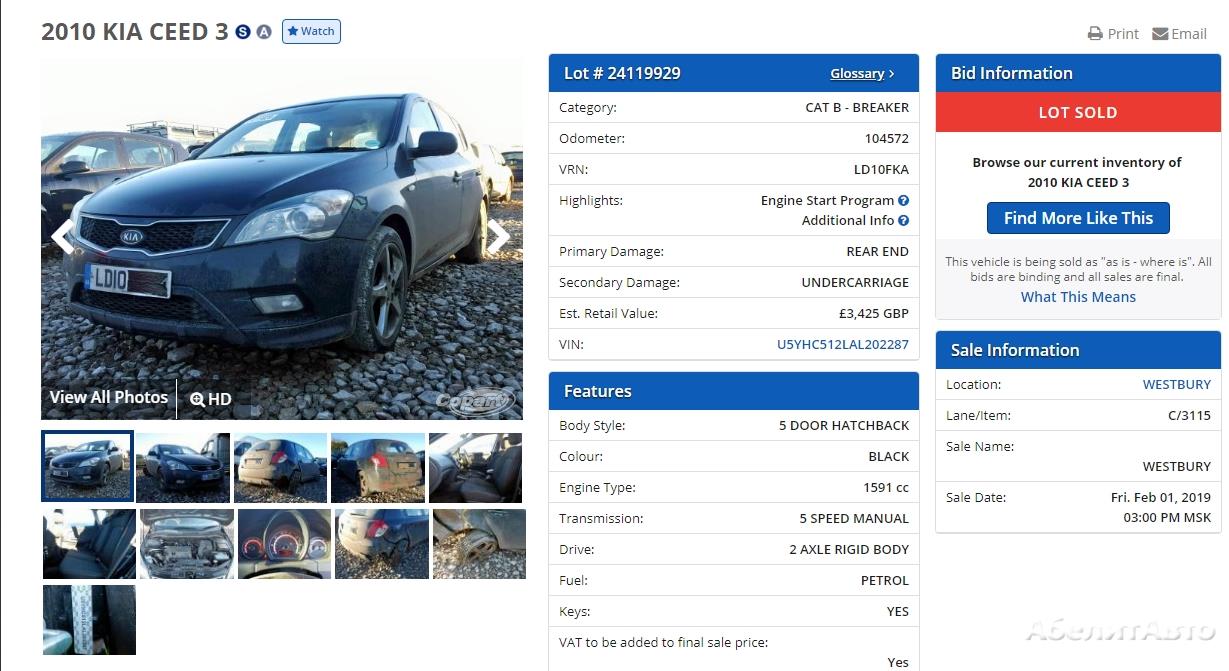Click the blue S badge near title
Screen dimensions: 1229x671
tap(243, 32)
